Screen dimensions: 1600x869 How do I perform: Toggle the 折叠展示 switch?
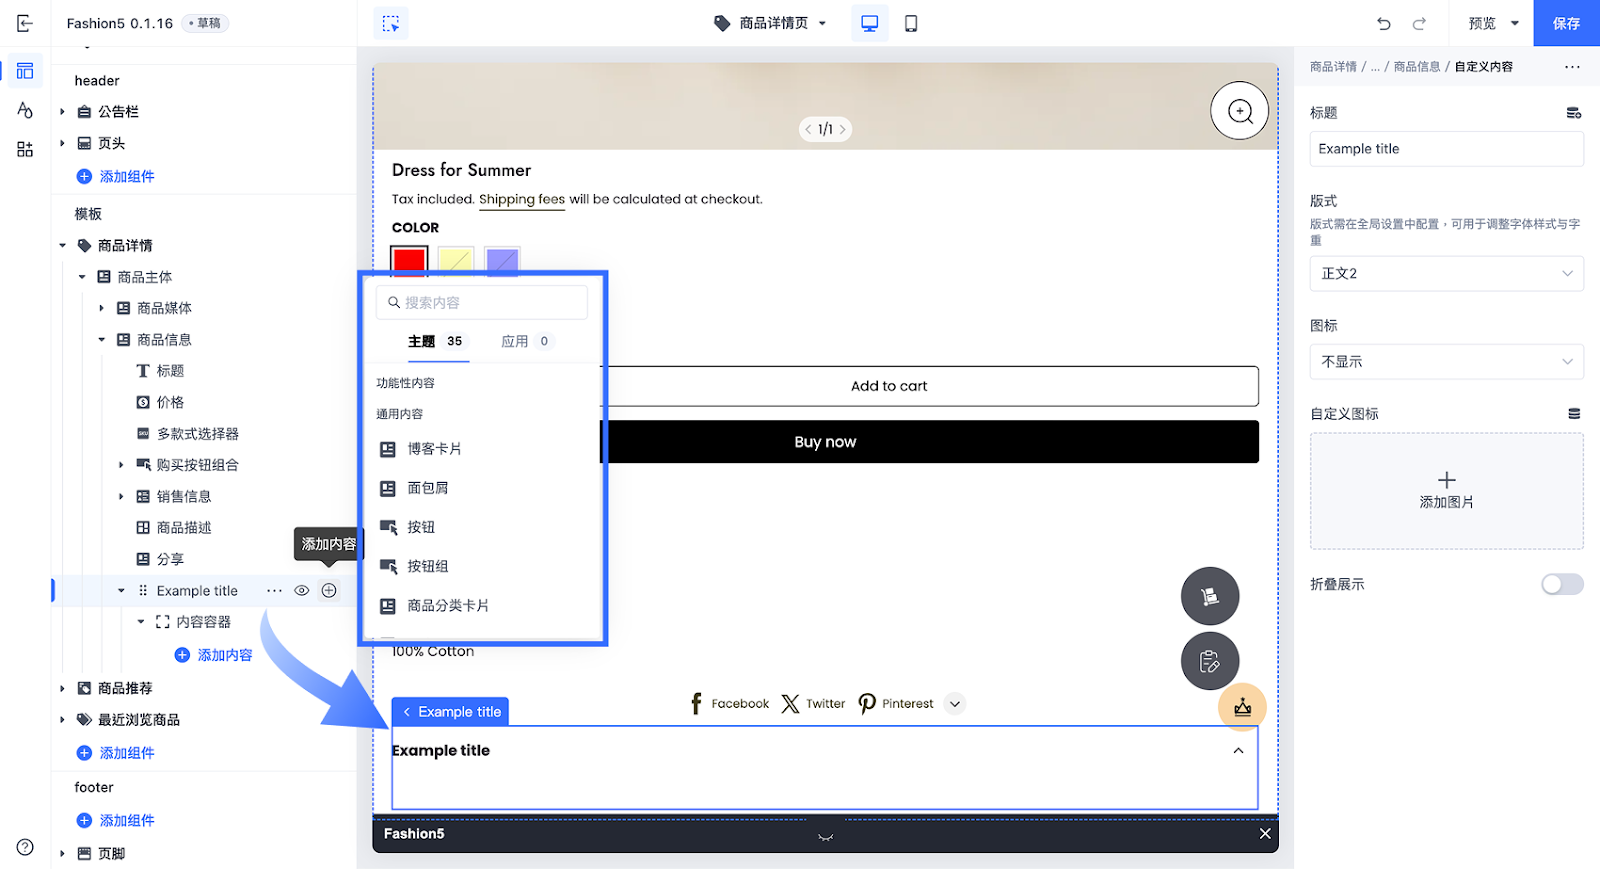tap(1562, 584)
